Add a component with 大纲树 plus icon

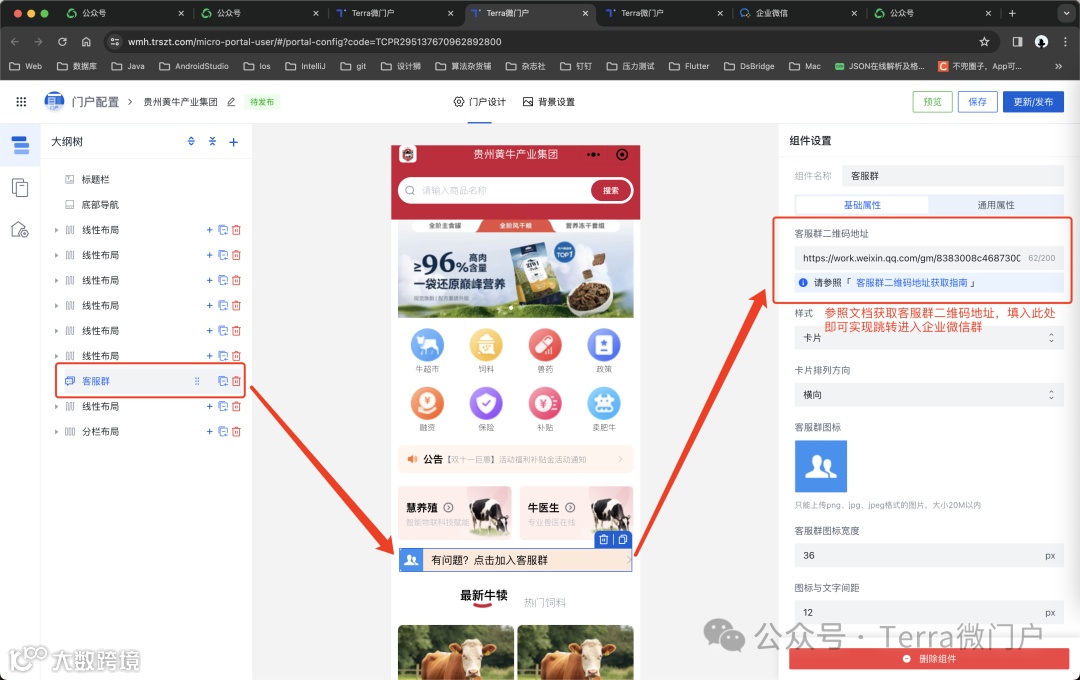[x=233, y=142]
